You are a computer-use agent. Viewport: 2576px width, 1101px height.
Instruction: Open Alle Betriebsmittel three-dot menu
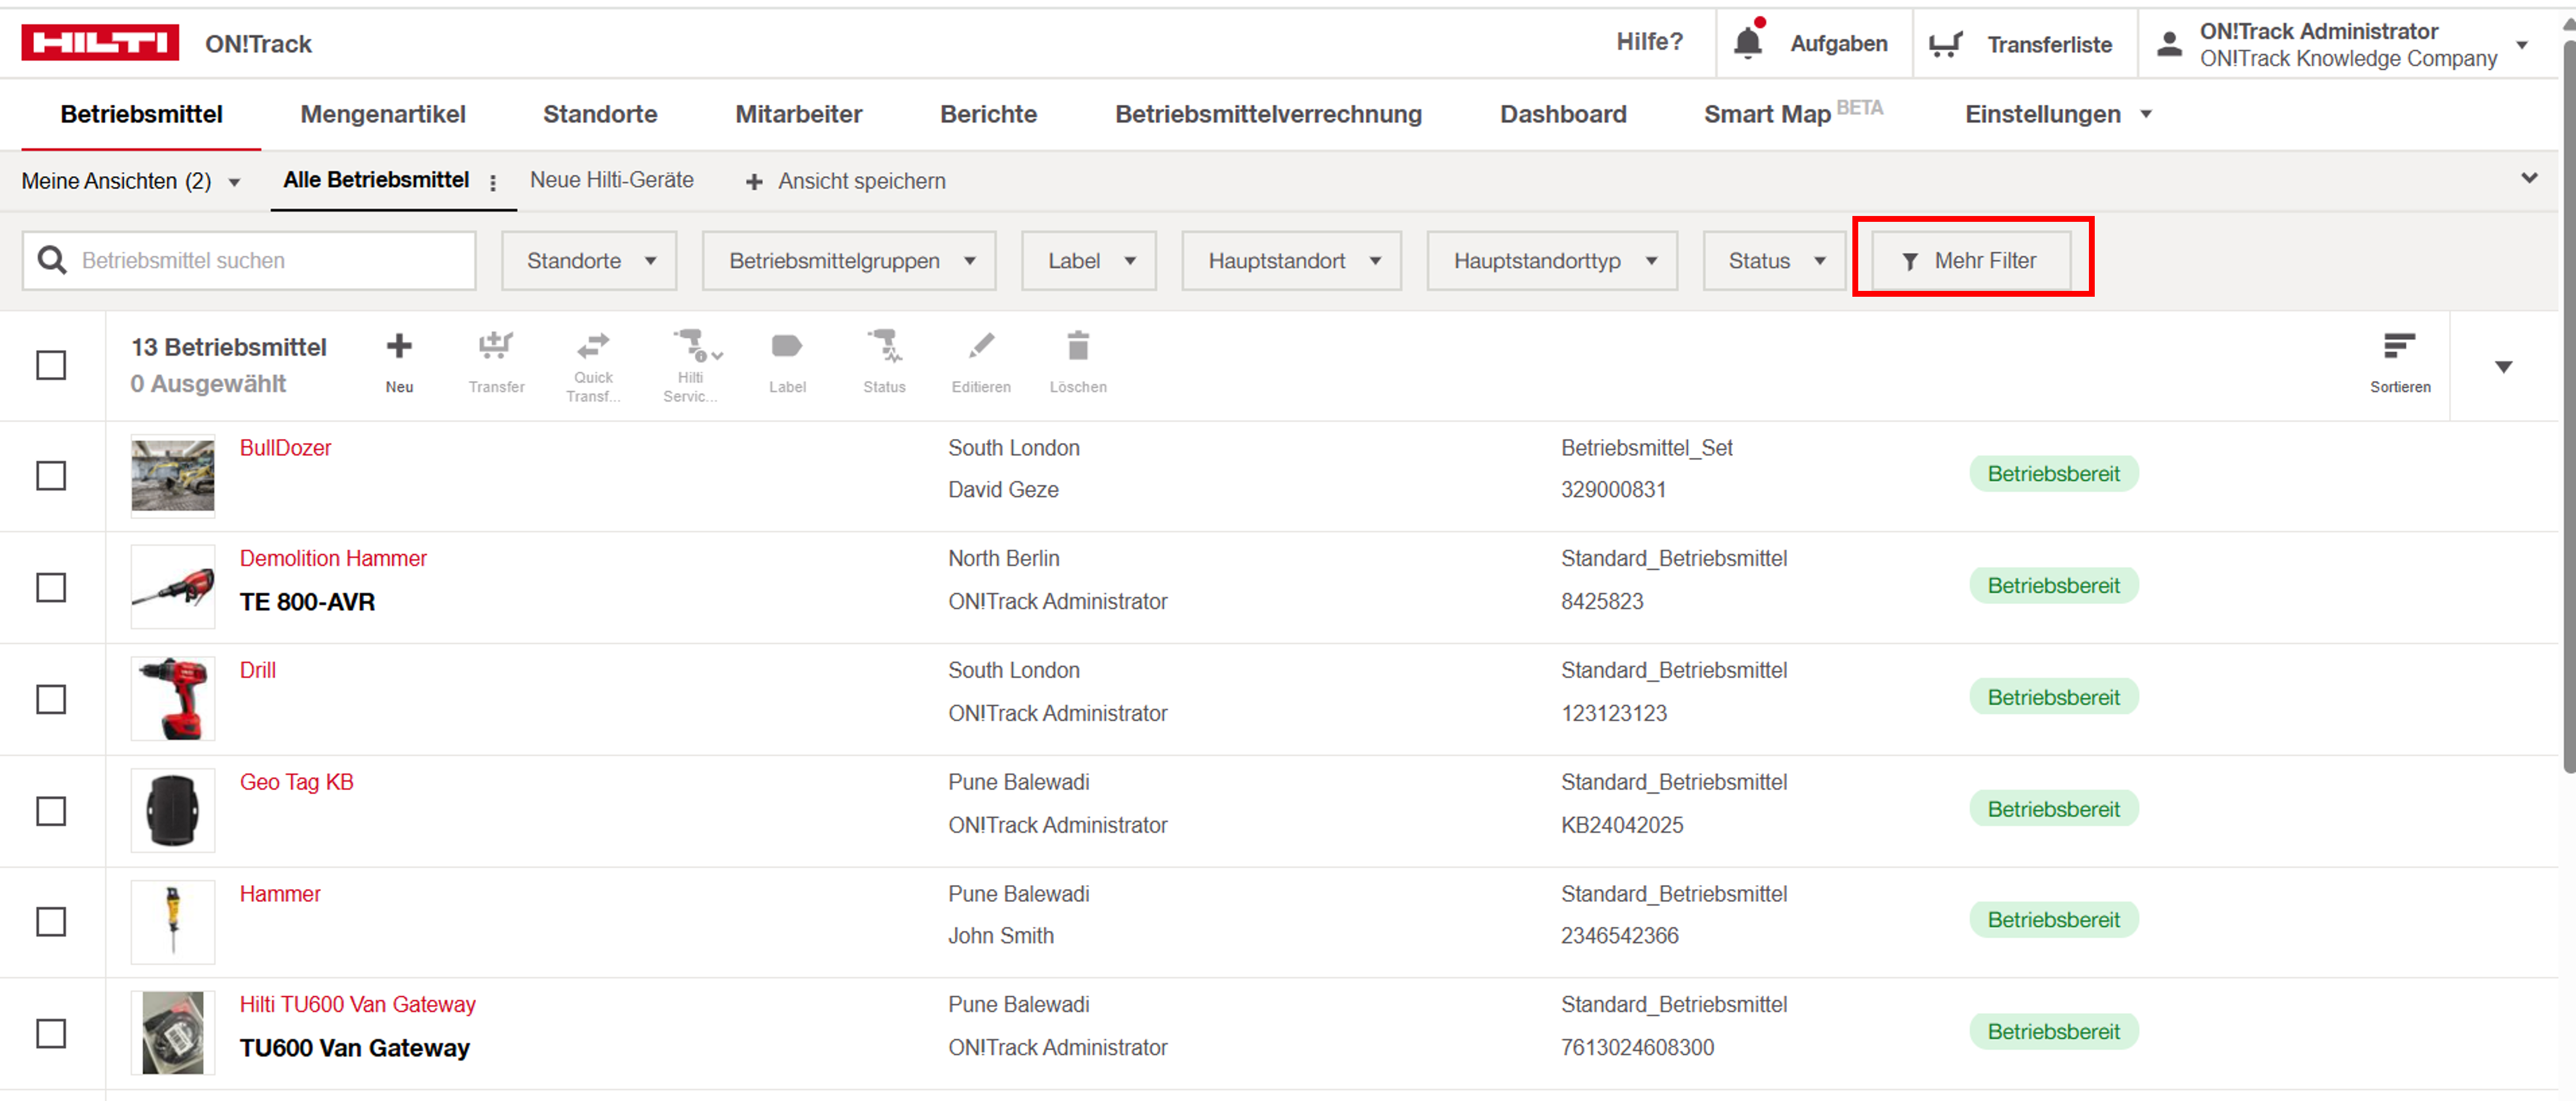tap(493, 182)
